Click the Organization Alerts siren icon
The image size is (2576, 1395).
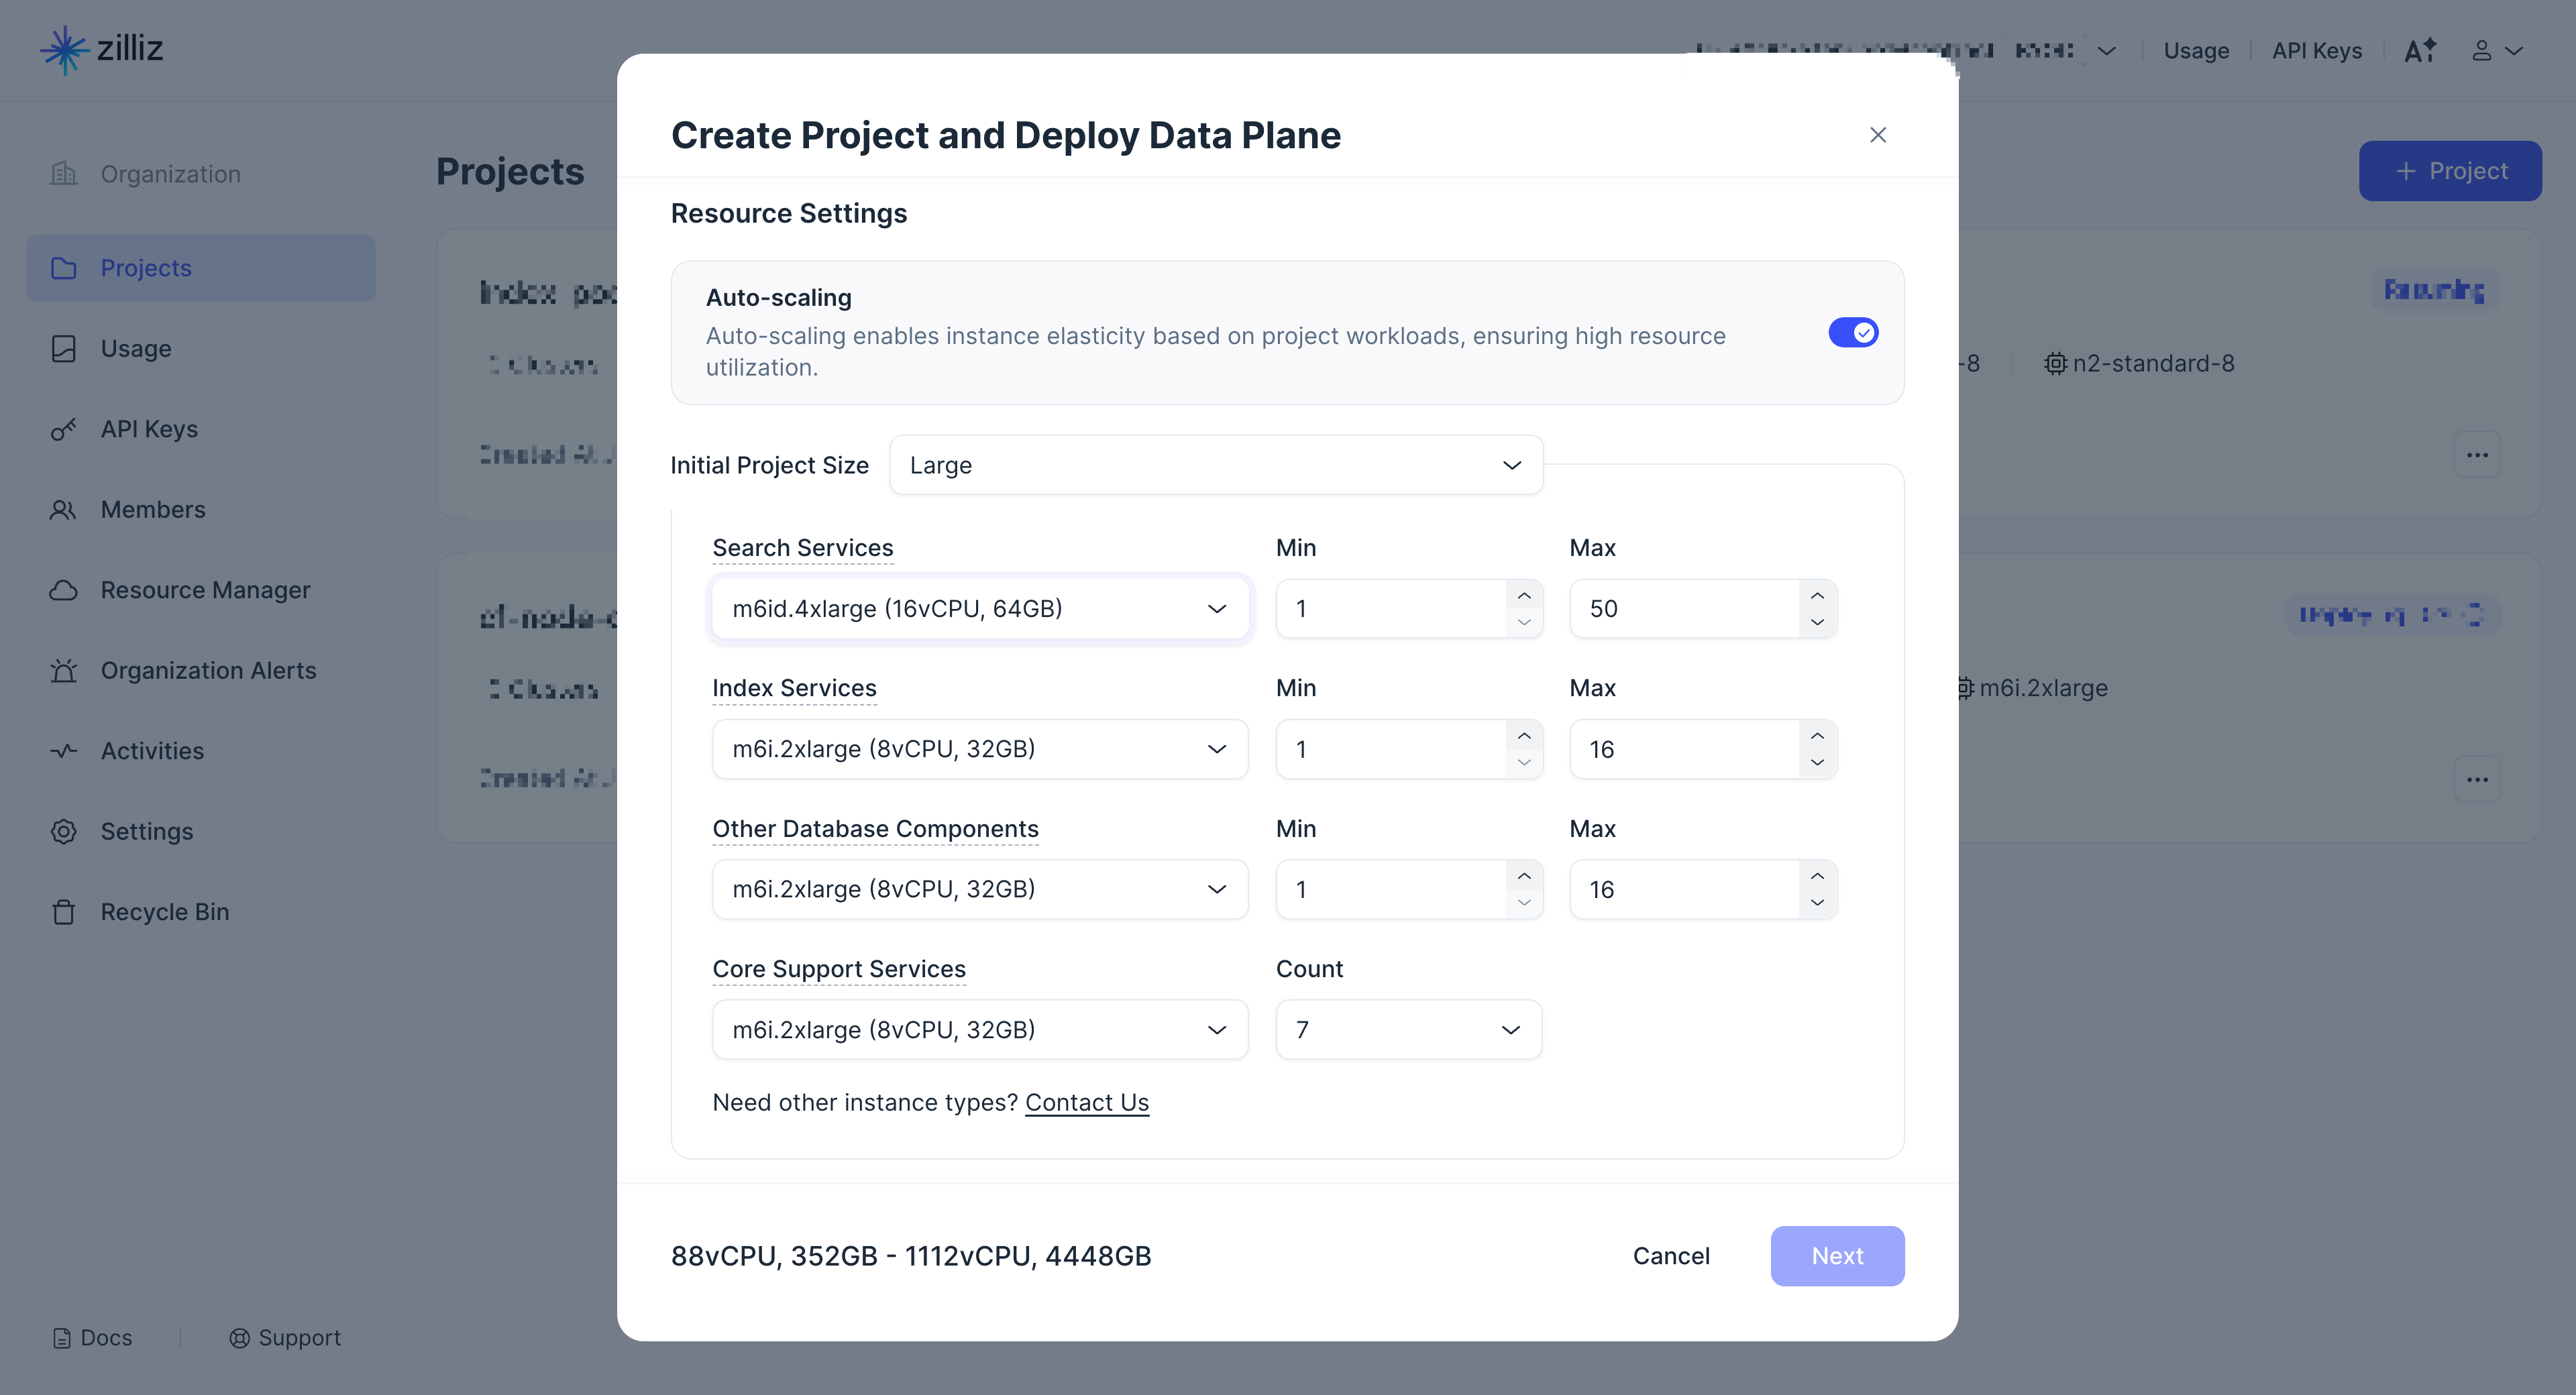coord(64,670)
